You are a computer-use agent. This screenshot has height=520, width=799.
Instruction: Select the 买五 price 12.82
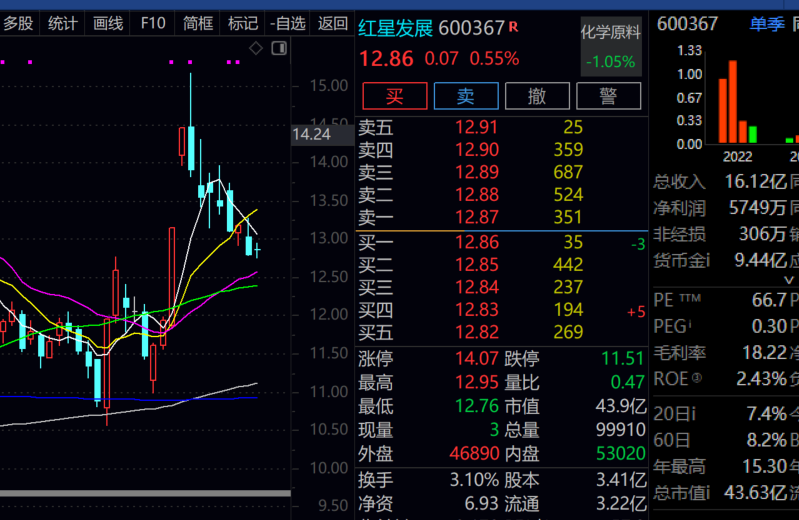[476, 332]
